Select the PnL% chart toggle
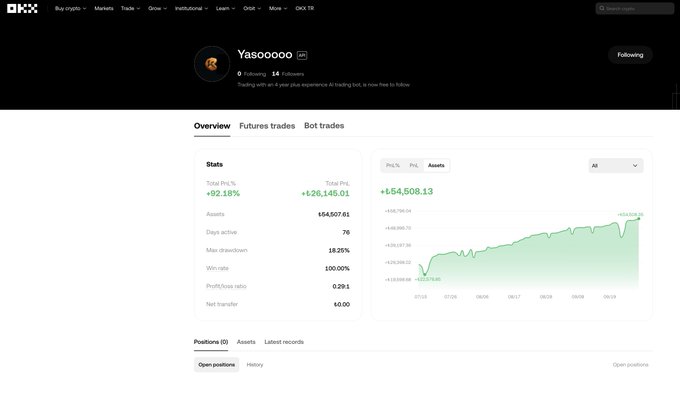680x394 pixels. pos(393,166)
